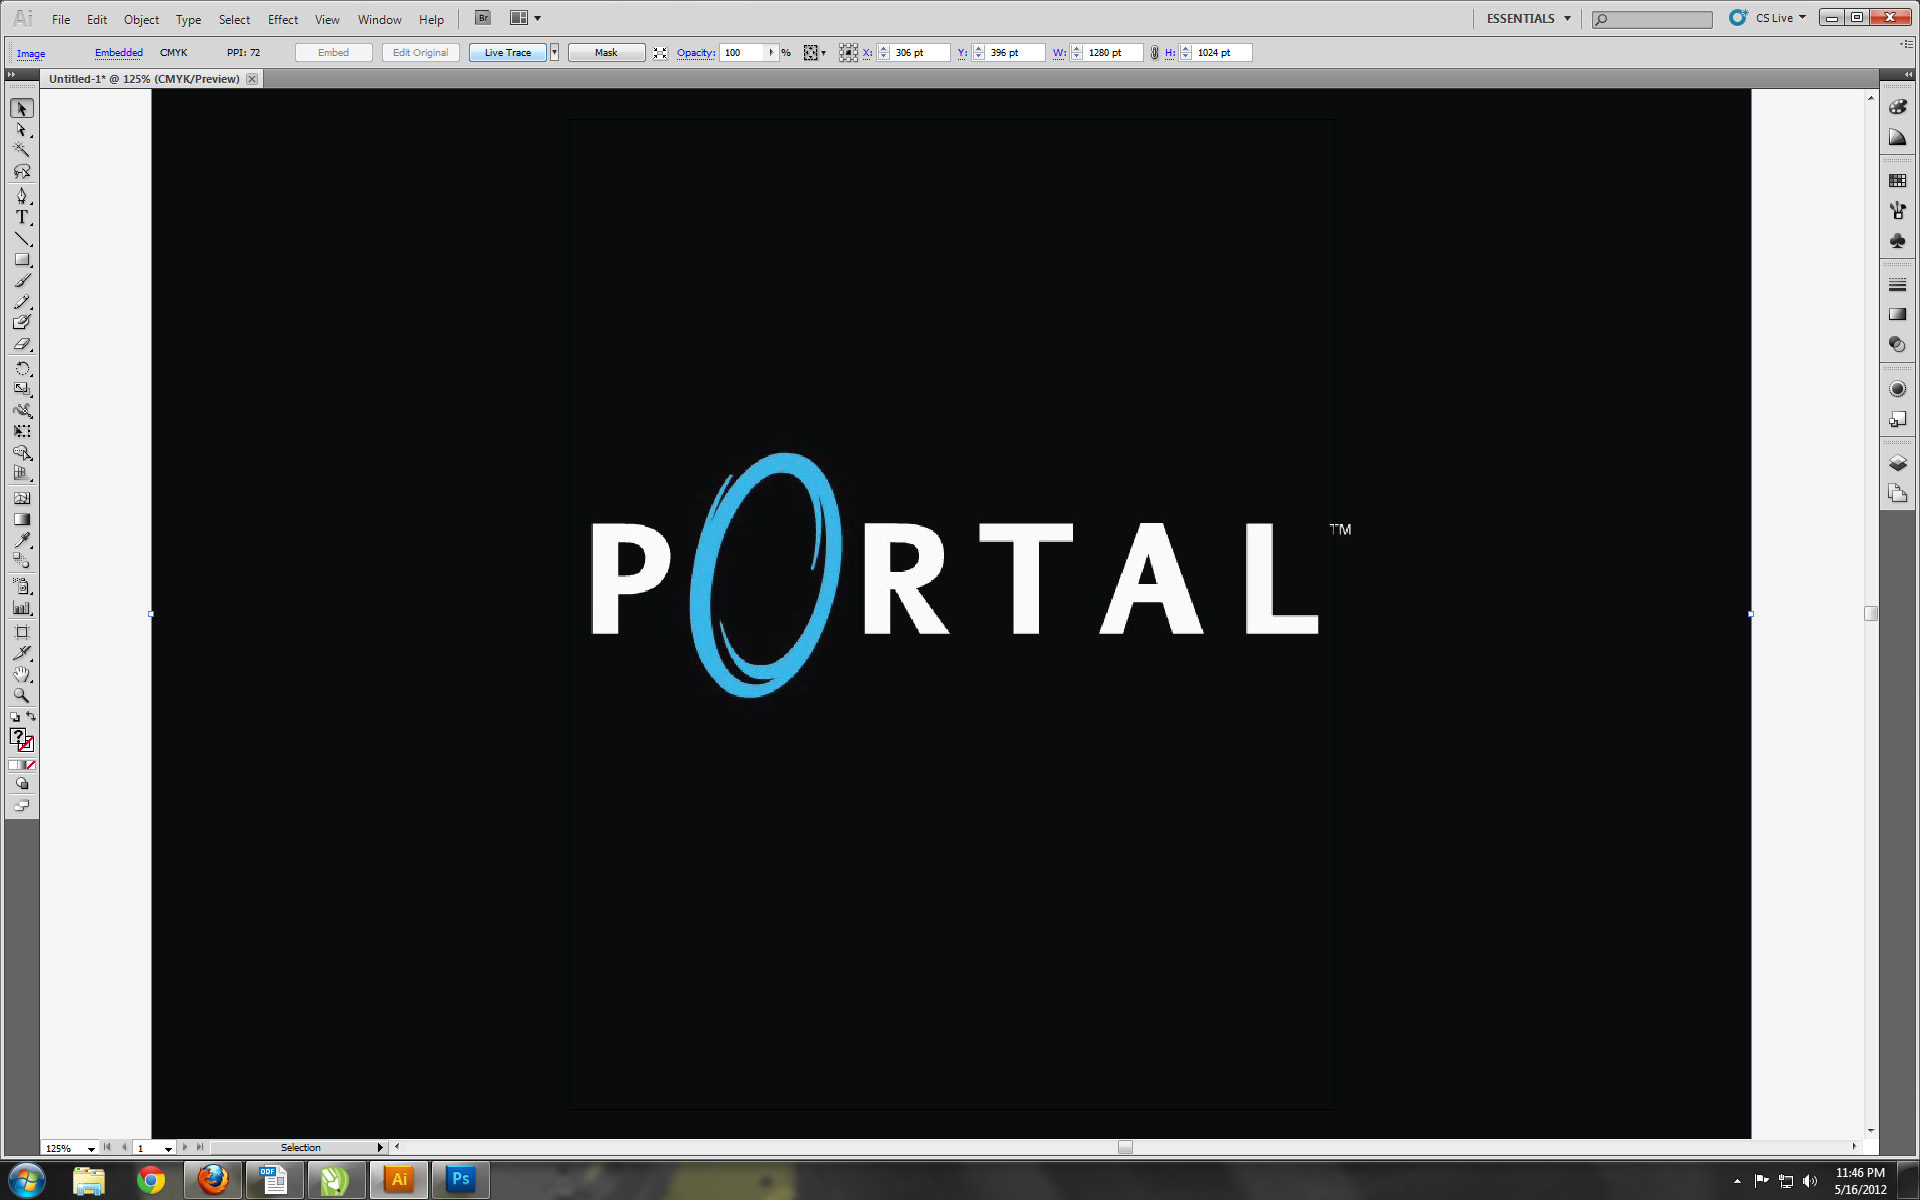The height and width of the screenshot is (1200, 1920).
Task: Open the artboard number dropdown
Action: point(168,1148)
